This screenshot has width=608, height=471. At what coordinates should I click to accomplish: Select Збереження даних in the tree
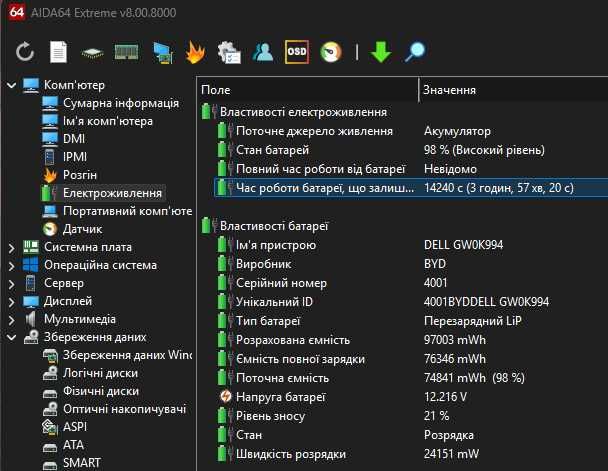(95, 337)
